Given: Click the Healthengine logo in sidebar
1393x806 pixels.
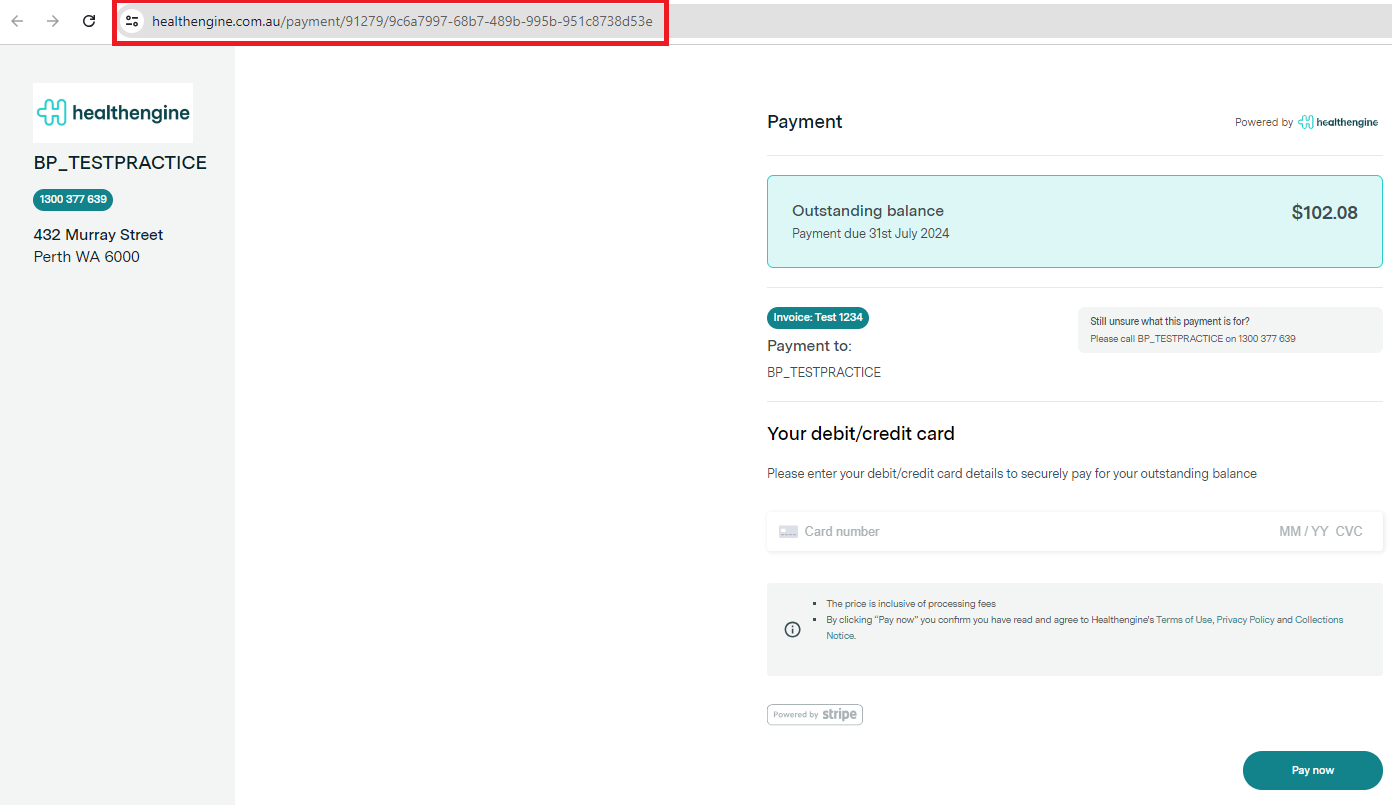Looking at the screenshot, I should pyautogui.click(x=113, y=113).
